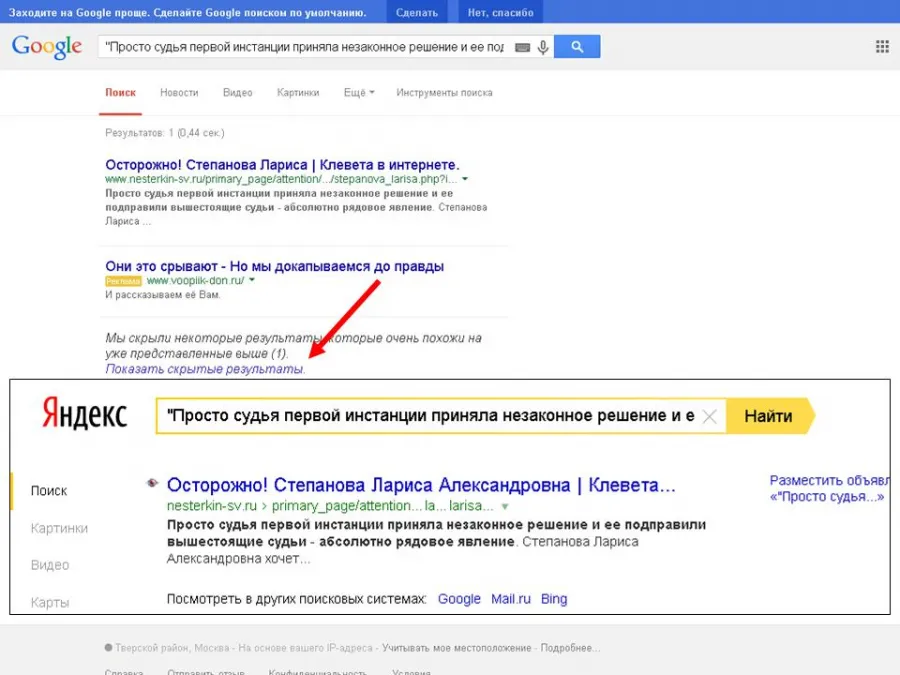This screenshot has height=675, width=900.
Task: Activate voice search microphone icon
Action: pyautogui.click(x=543, y=47)
